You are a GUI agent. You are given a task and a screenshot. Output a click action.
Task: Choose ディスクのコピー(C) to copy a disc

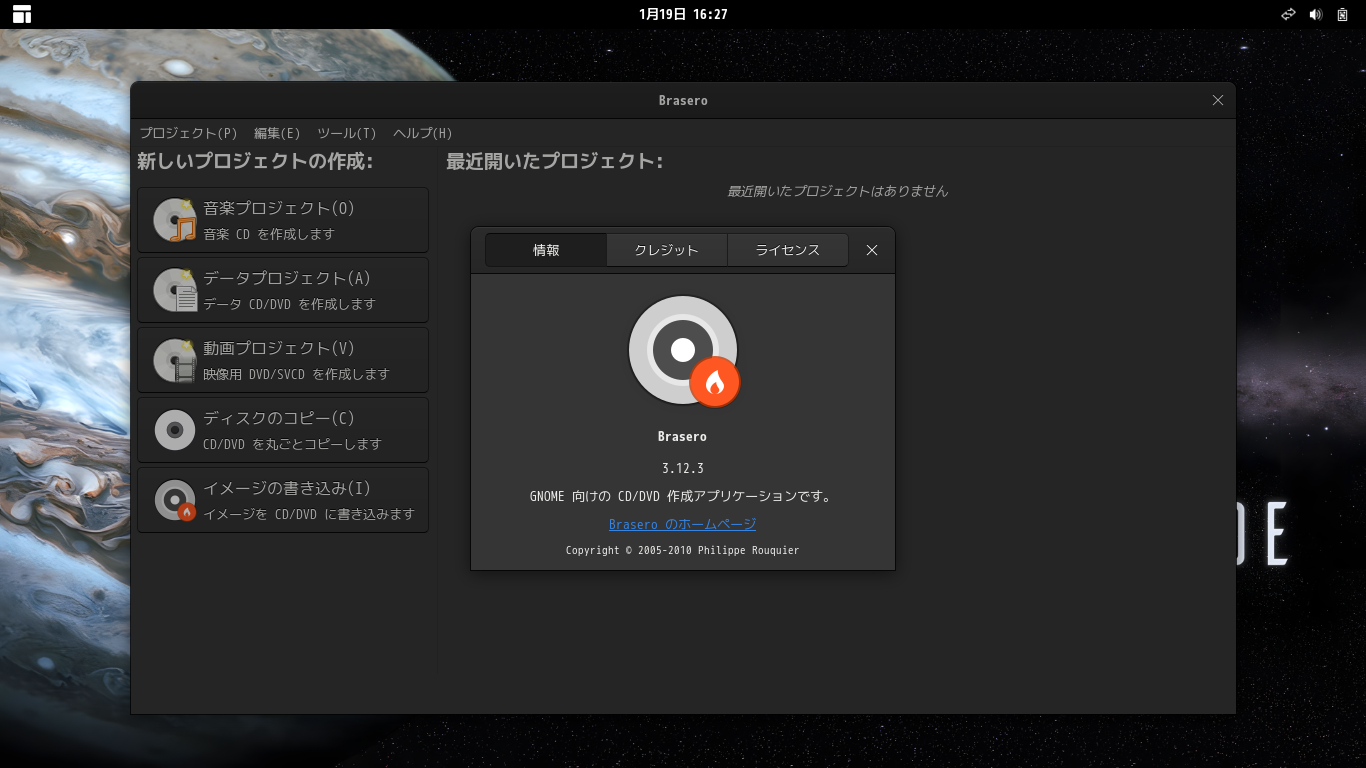point(283,430)
